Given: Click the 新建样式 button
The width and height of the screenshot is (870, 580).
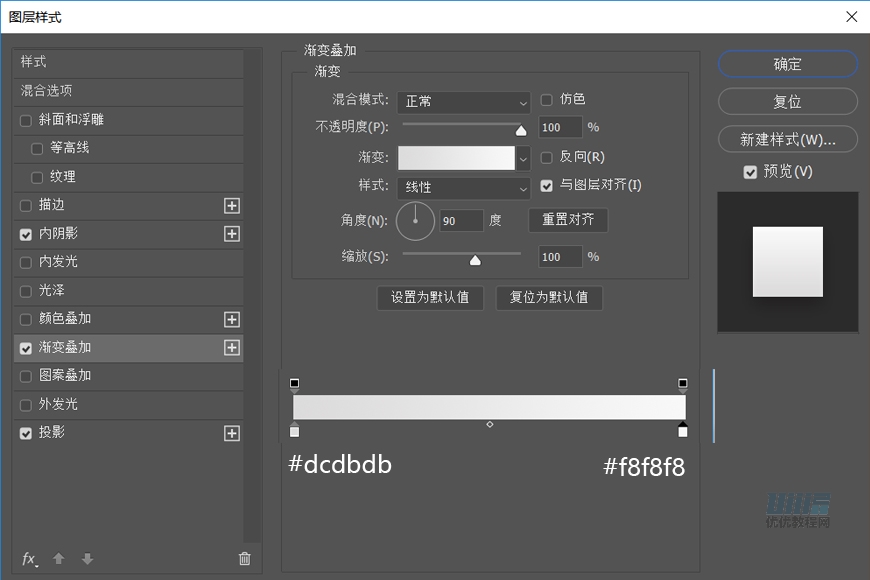Looking at the screenshot, I should [x=787, y=139].
